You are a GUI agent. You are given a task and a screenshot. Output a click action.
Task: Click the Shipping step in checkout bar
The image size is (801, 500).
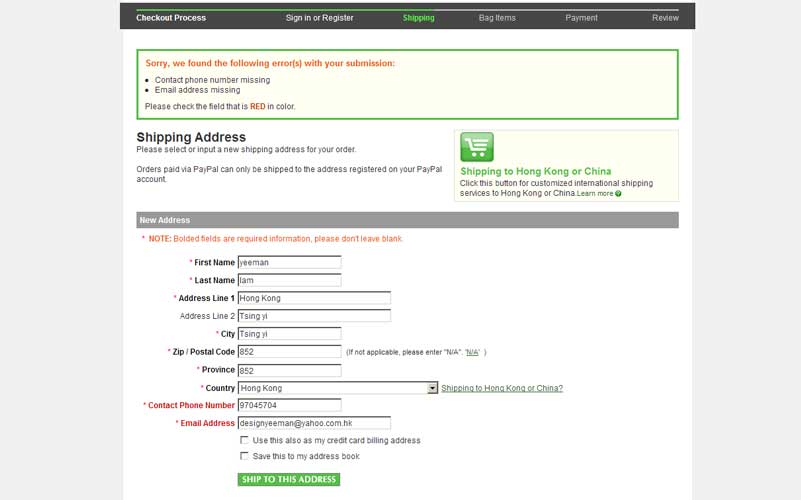(418, 18)
